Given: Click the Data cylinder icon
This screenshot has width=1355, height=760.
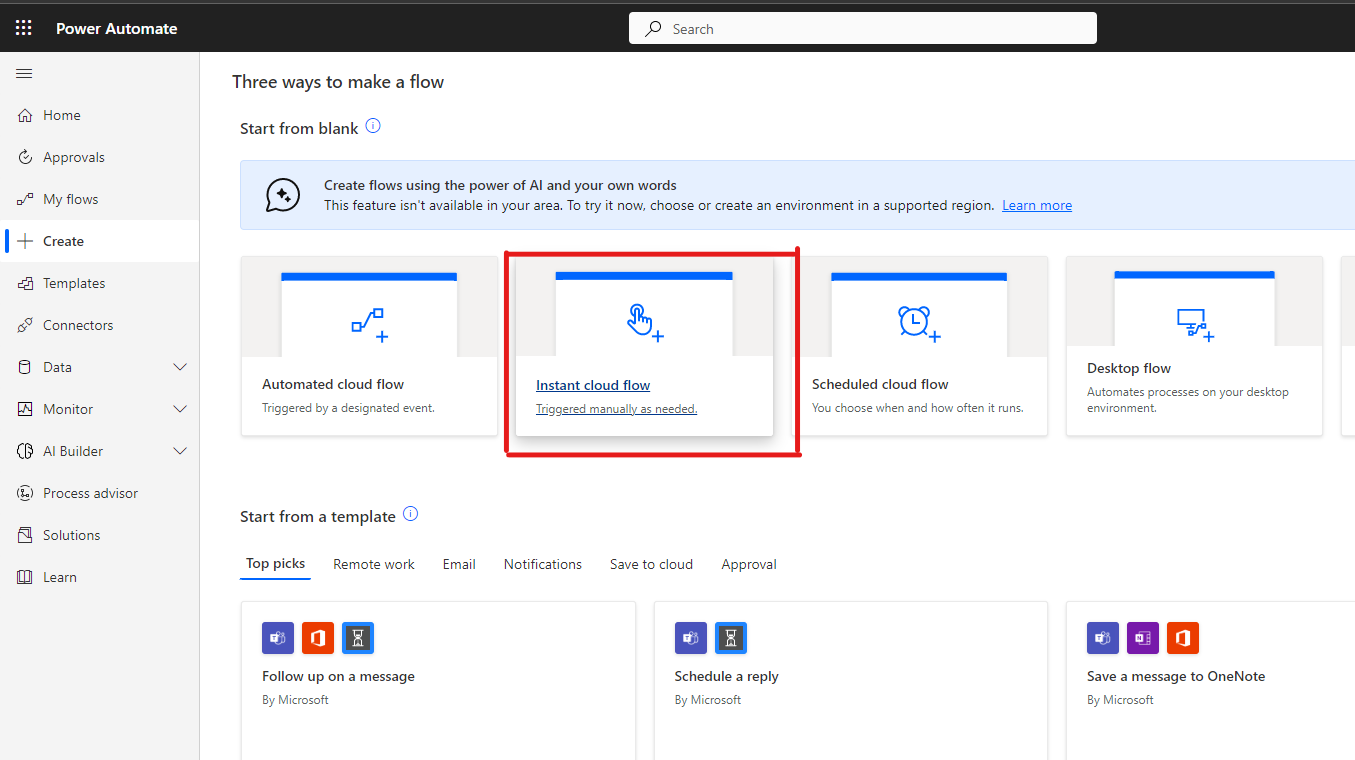Looking at the screenshot, I should (x=25, y=367).
